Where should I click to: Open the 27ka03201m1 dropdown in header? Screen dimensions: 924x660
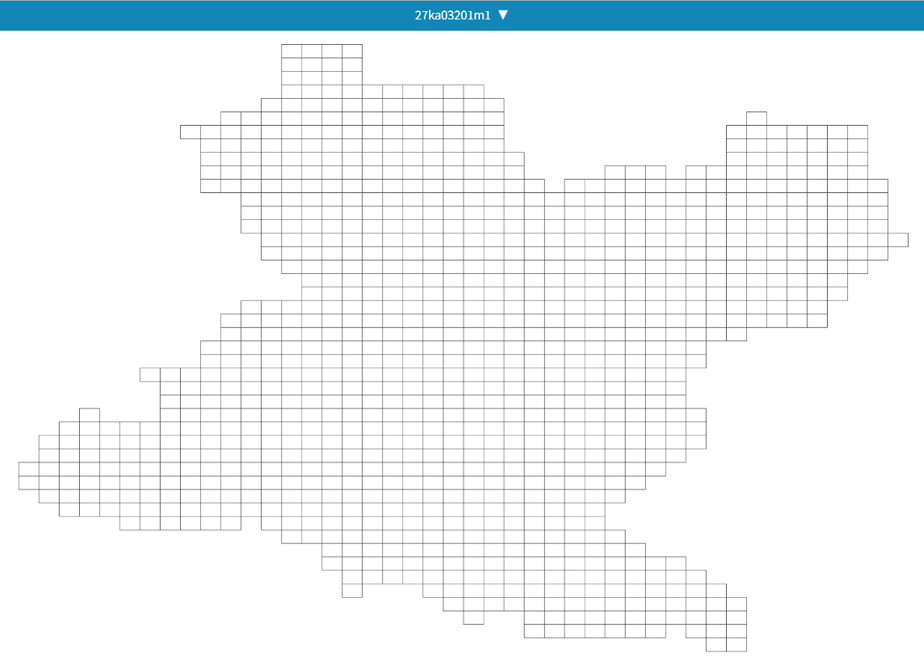coord(461,15)
